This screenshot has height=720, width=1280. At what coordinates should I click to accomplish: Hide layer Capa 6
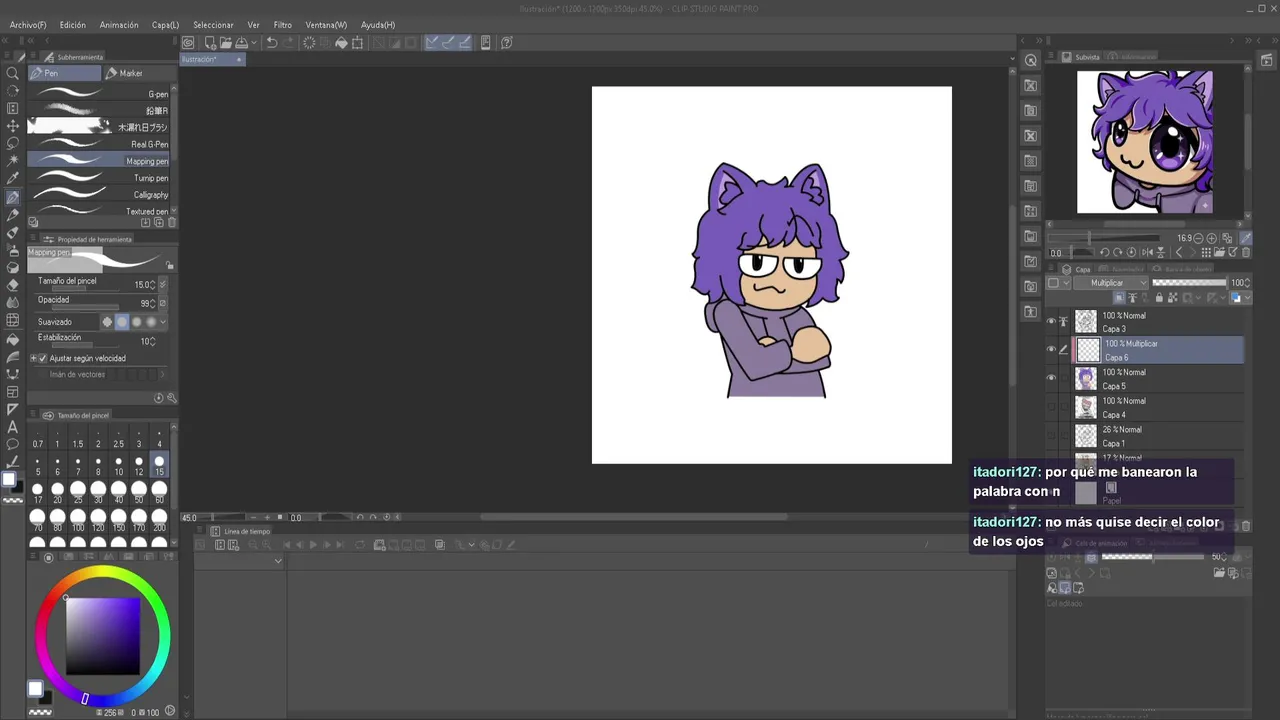click(1051, 350)
